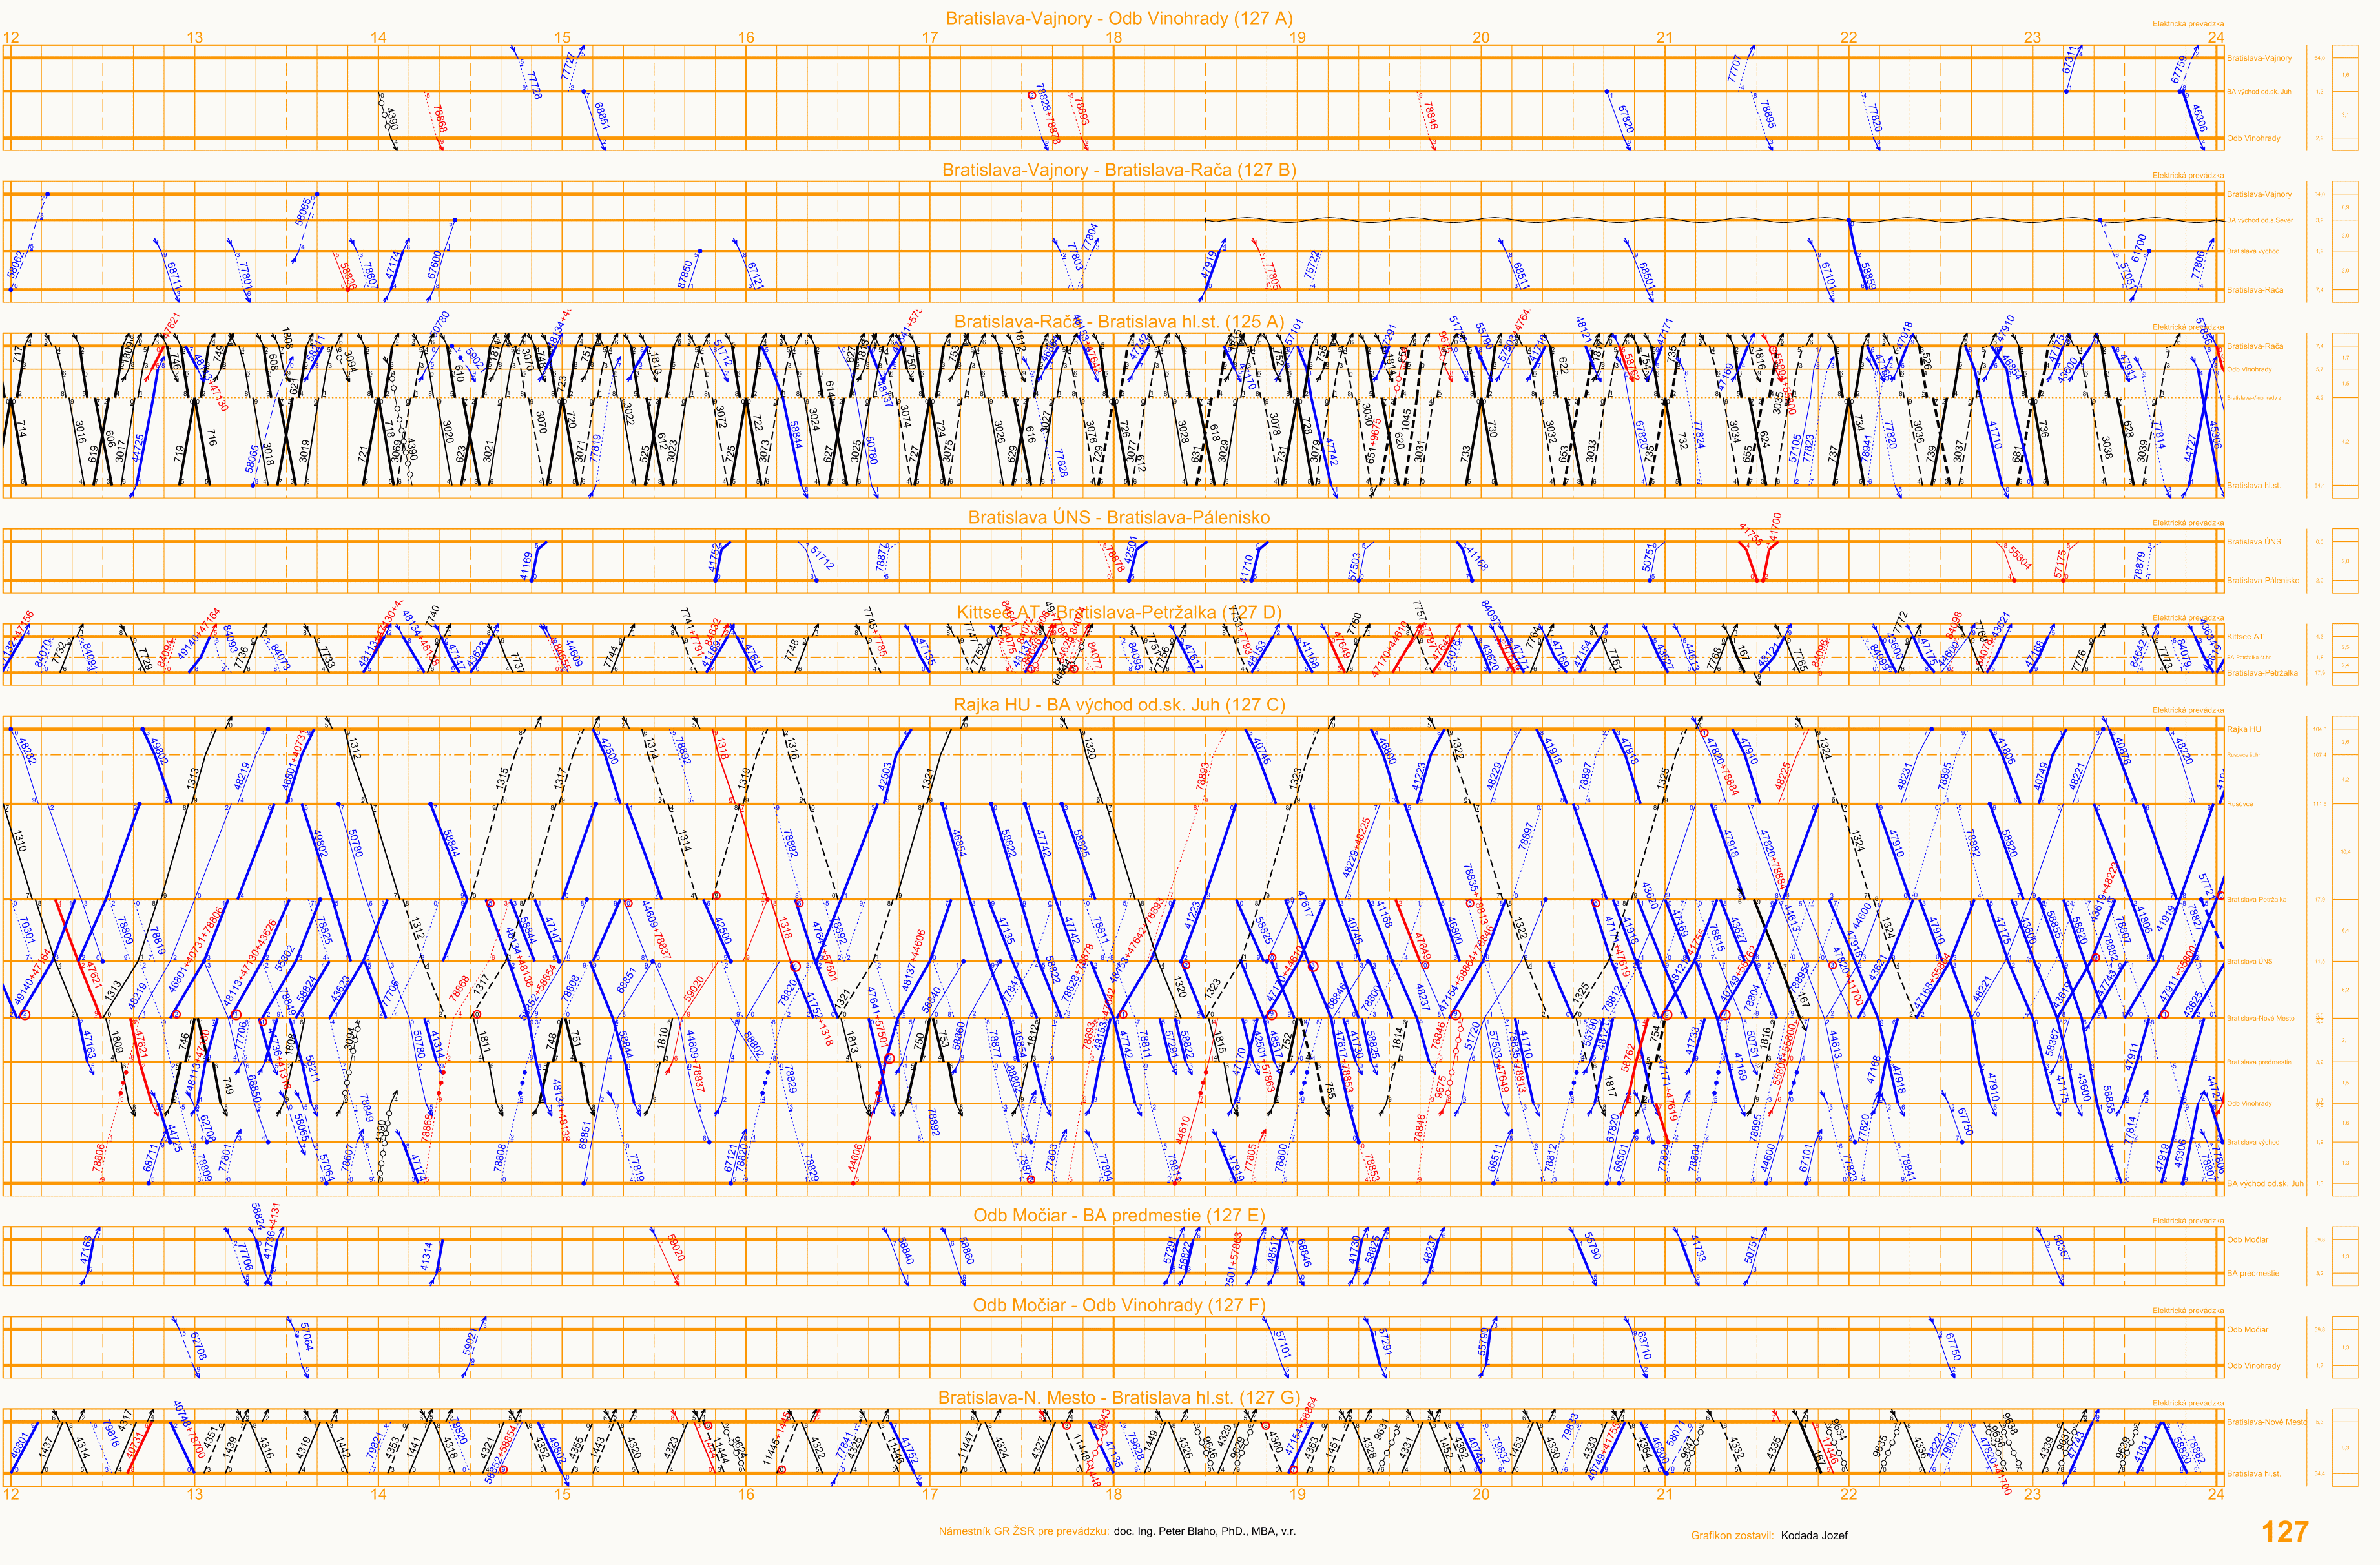Click the 'Kittsee AT - Bratislava-Petržalka (127 D)' title
Screen dimensions: 2380x1565
click(x=1119, y=612)
